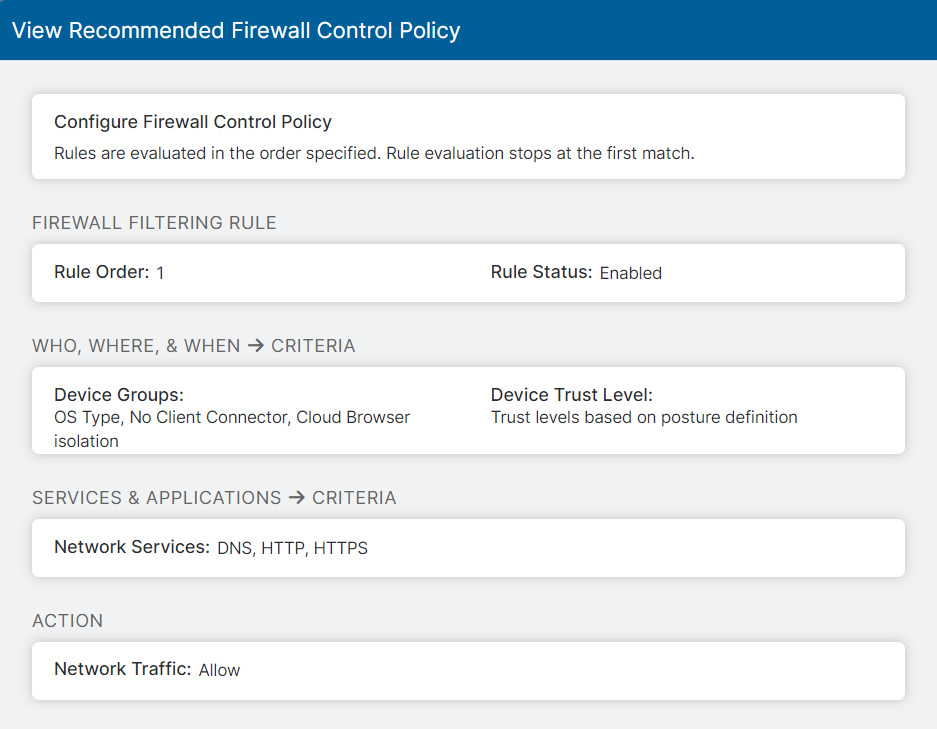
Task: Select the Allow network traffic action
Action: click(x=219, y=670)
